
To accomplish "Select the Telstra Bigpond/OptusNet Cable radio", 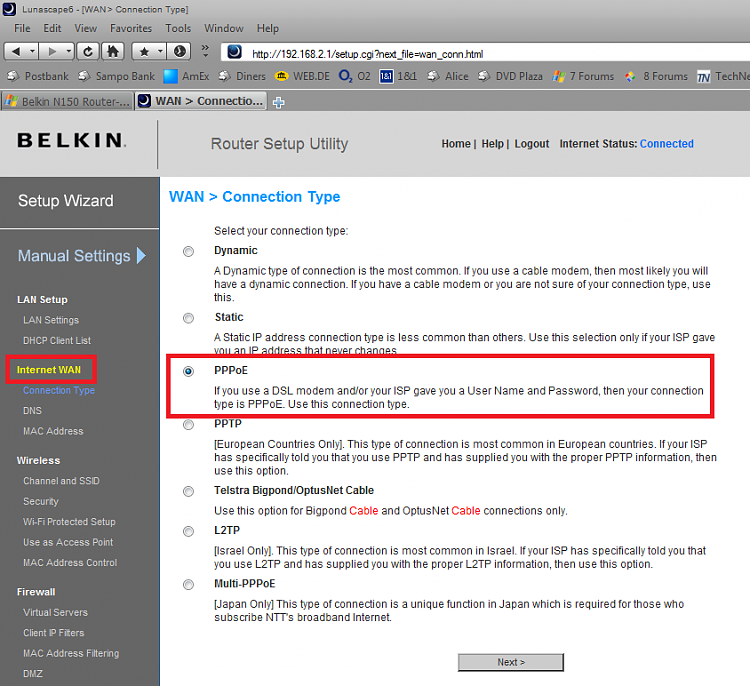I will 188,491.
